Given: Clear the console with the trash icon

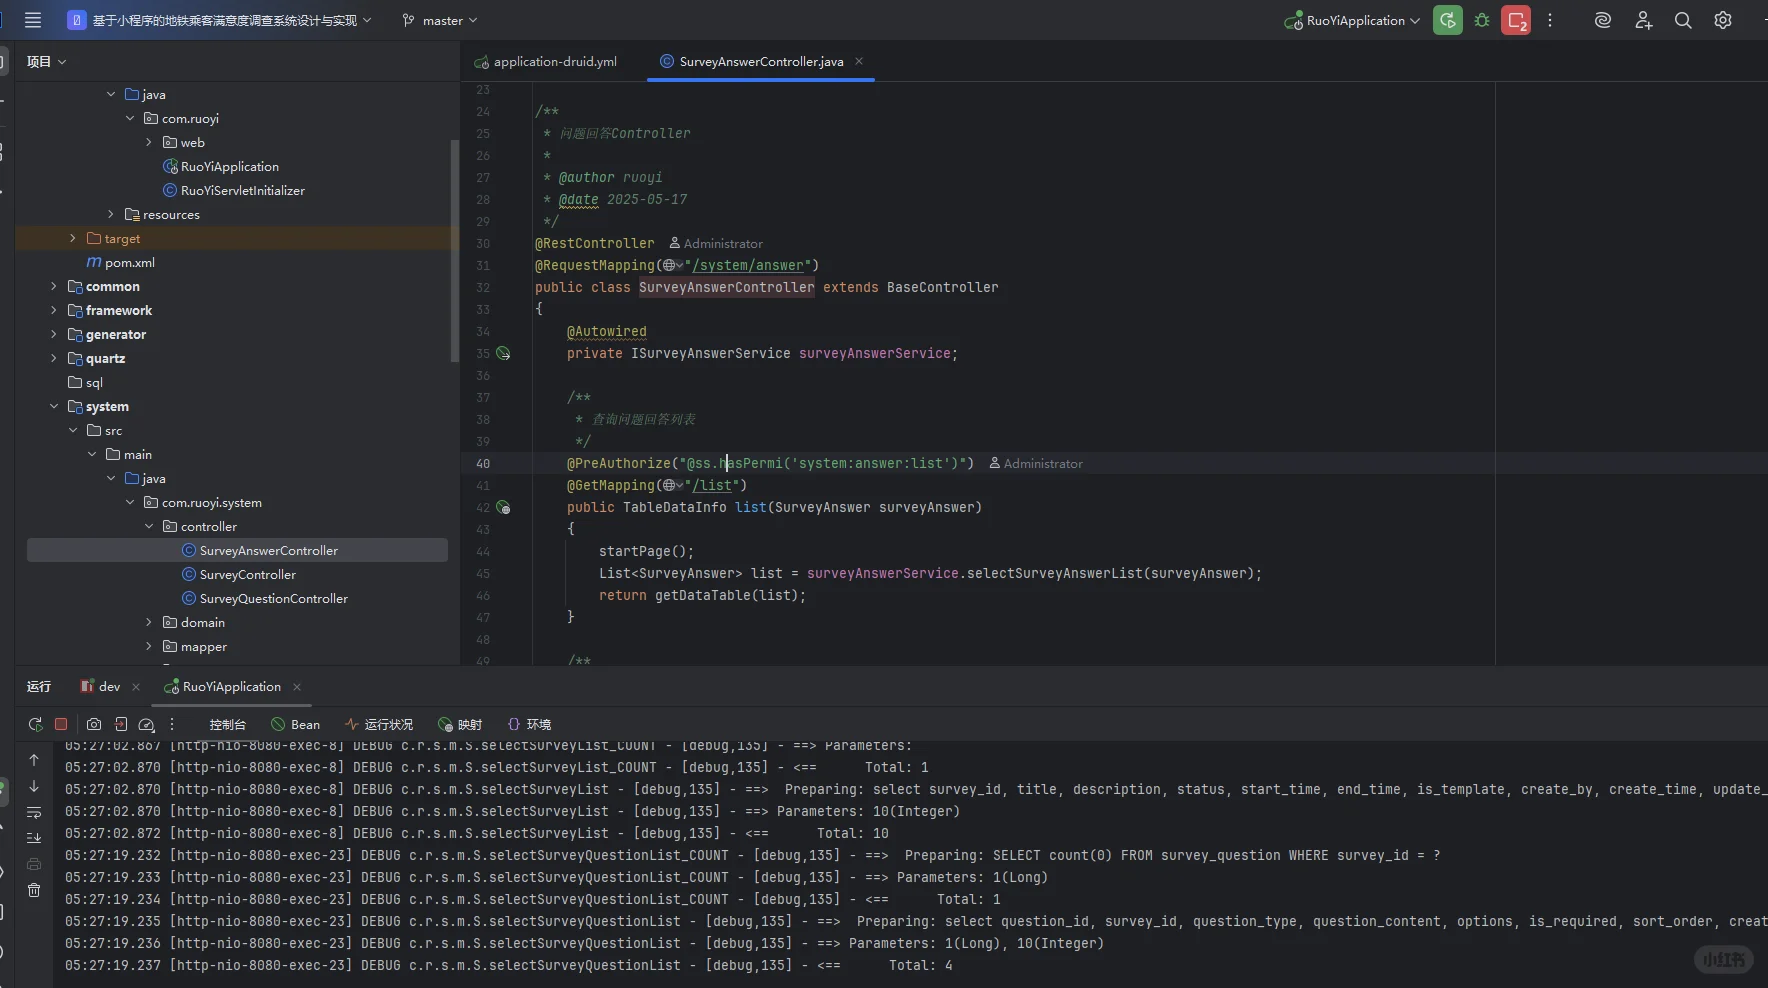Looking at the screenshot, I should click(34, 890).
